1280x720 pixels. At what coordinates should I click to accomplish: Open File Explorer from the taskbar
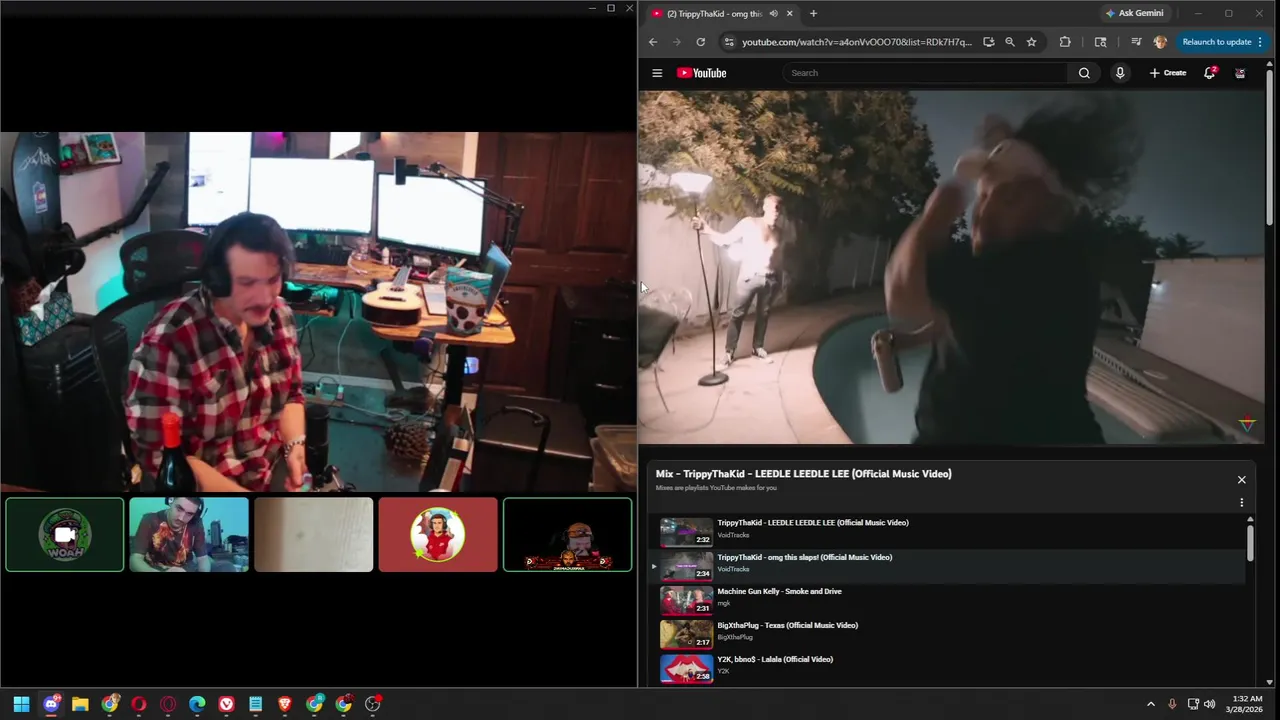[80, 704]
